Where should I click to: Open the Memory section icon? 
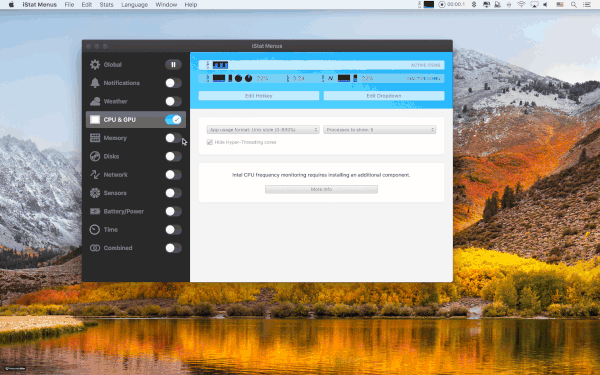point(95,138)
